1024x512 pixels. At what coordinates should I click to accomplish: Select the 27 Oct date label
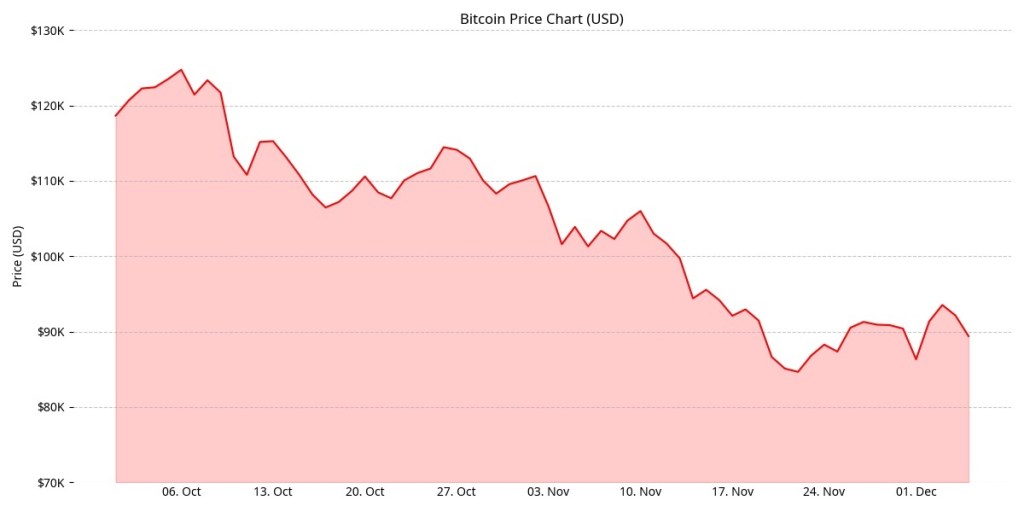point(456,492)
